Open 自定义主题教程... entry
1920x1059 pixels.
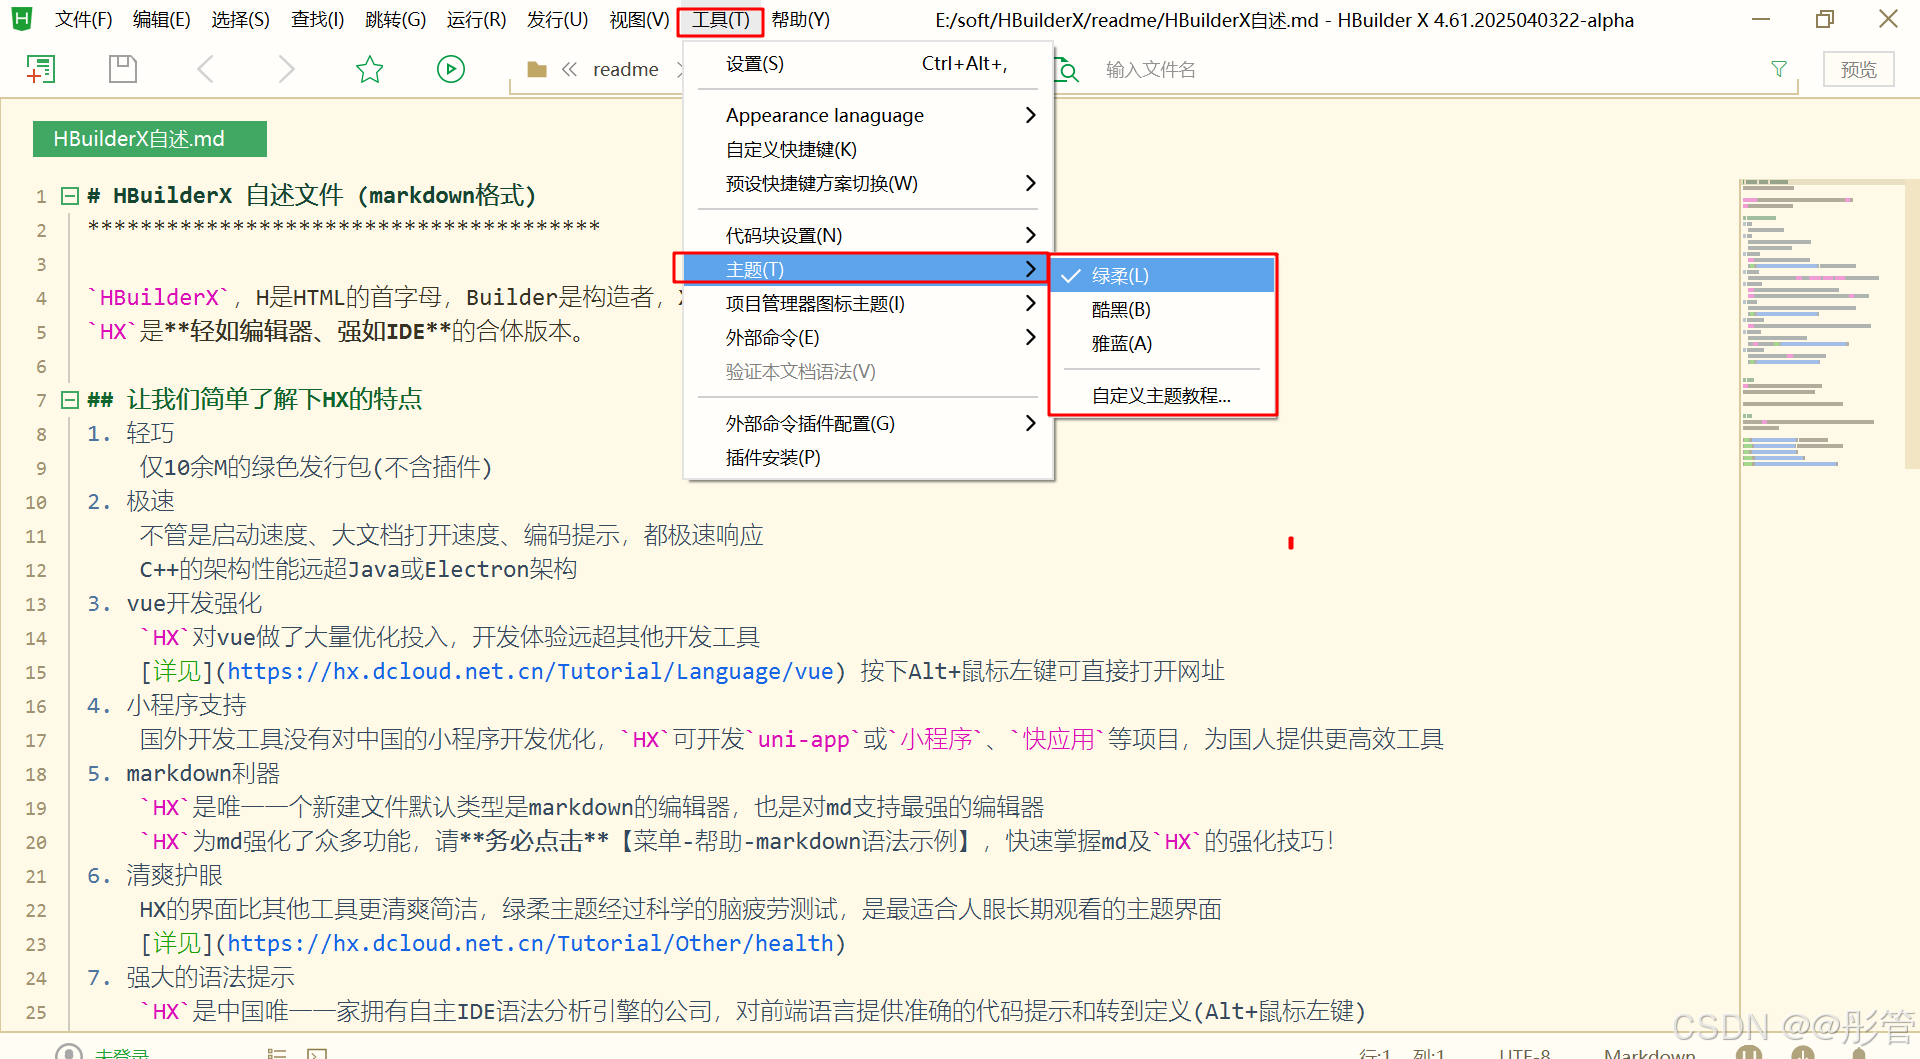click(x=1163, y=395)
